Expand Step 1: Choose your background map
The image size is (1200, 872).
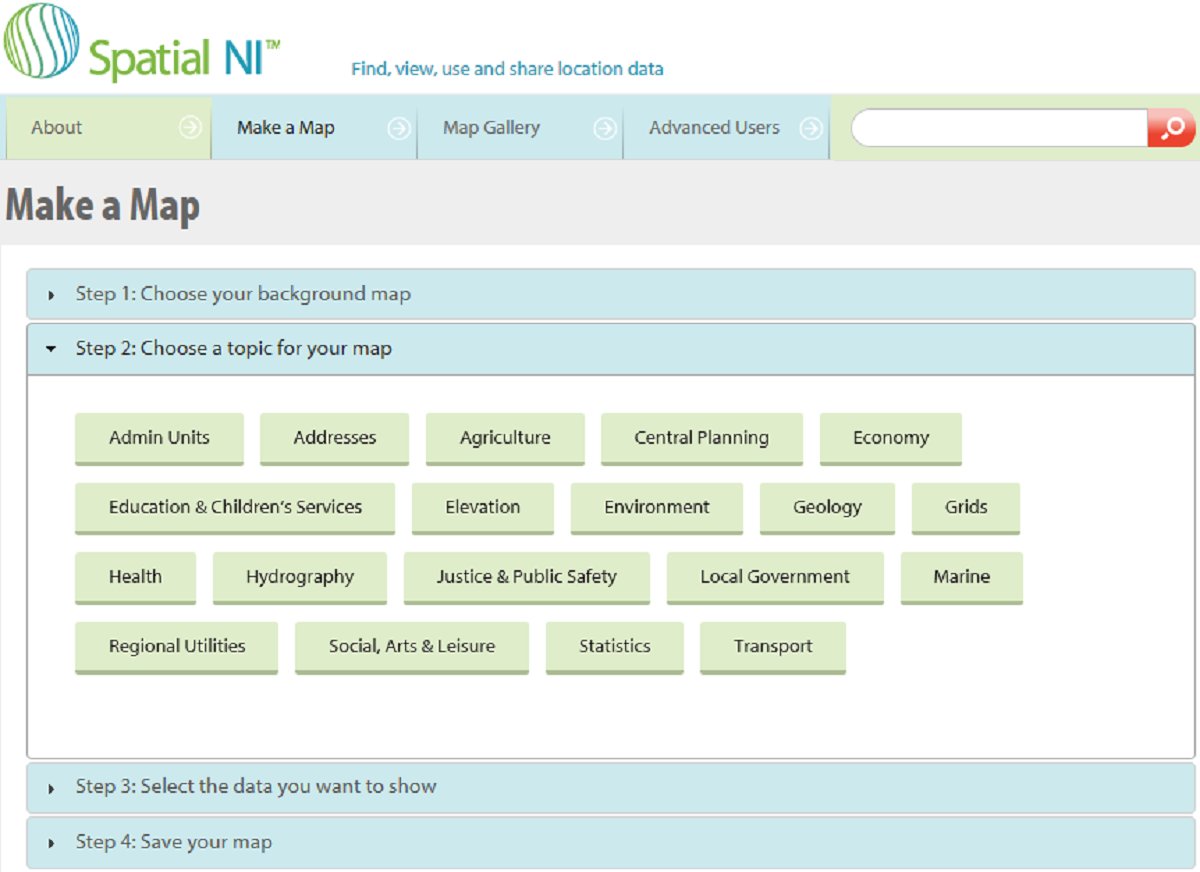pos(611,294)
